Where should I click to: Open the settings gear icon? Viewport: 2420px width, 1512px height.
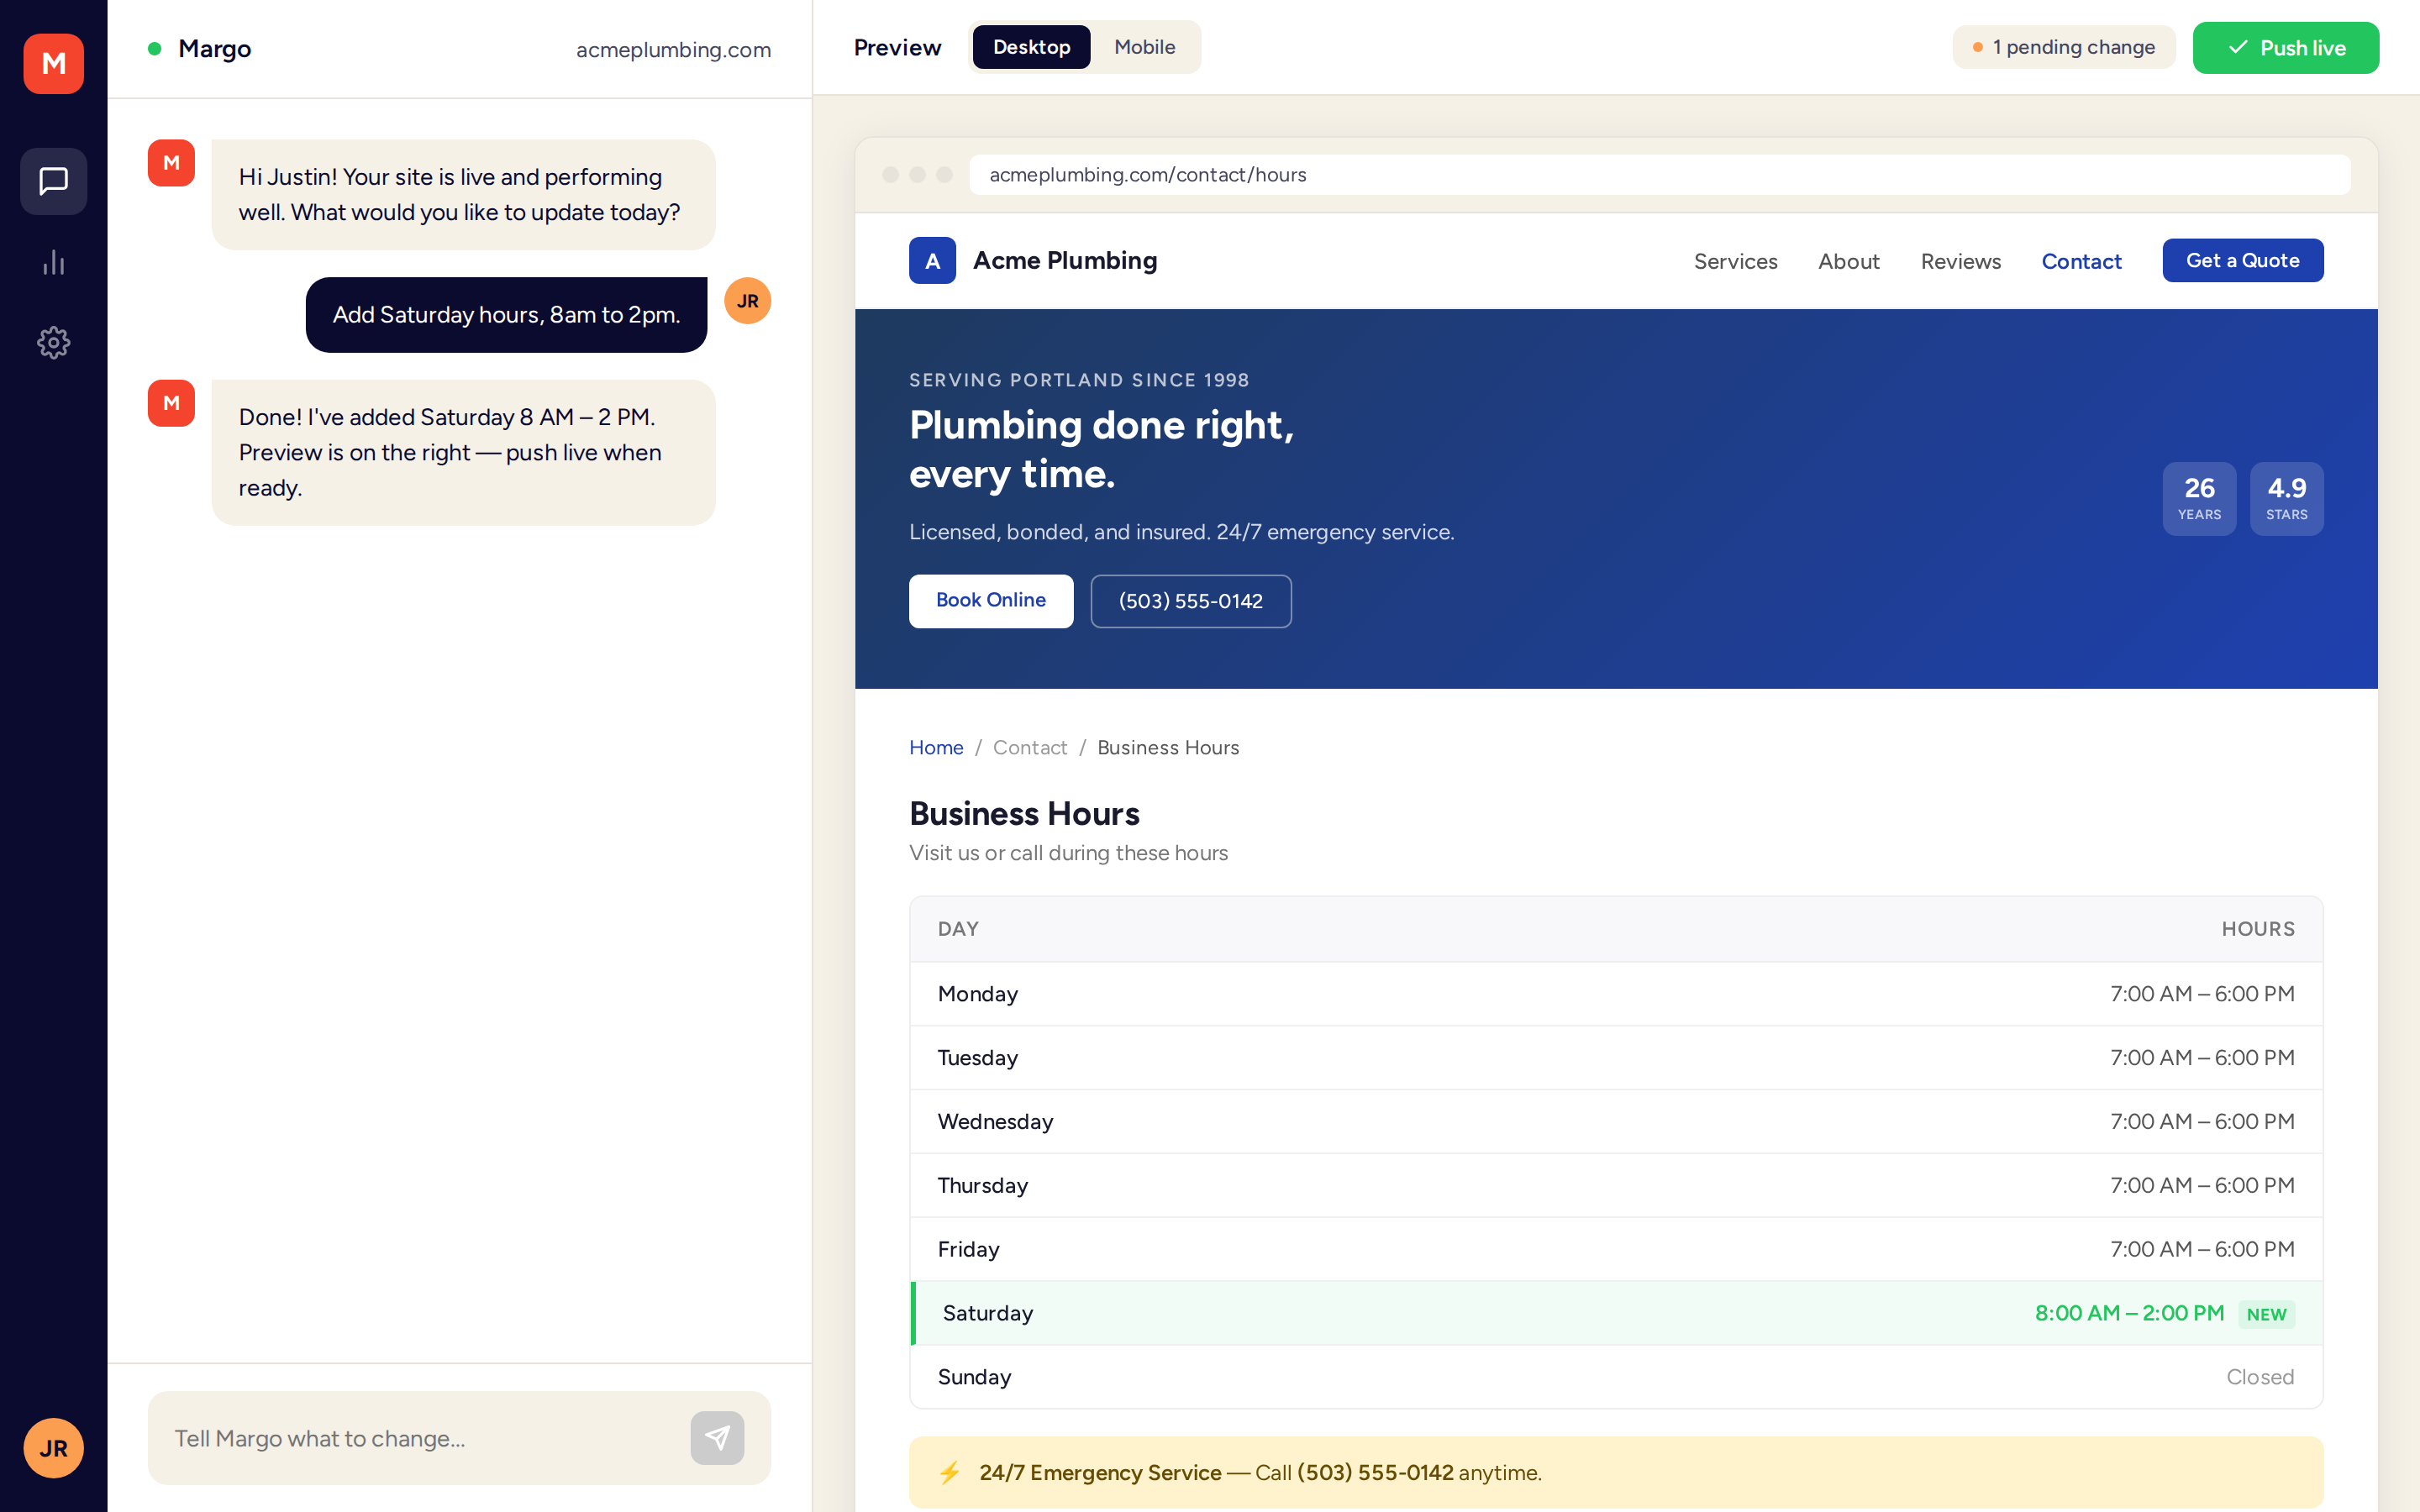(x=54, y=343)
